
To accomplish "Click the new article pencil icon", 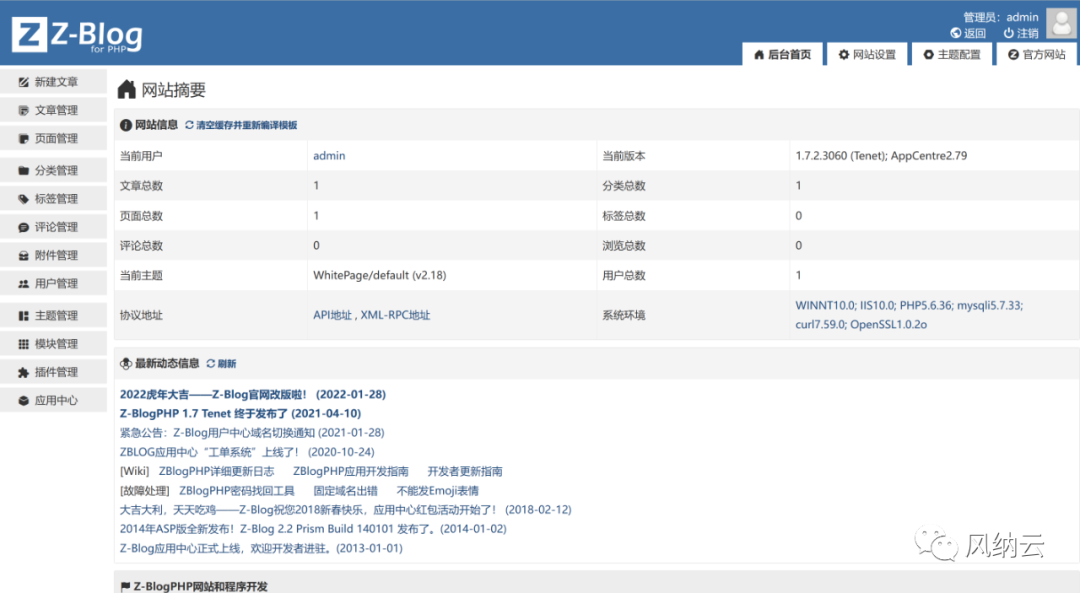I will point(23,82).
